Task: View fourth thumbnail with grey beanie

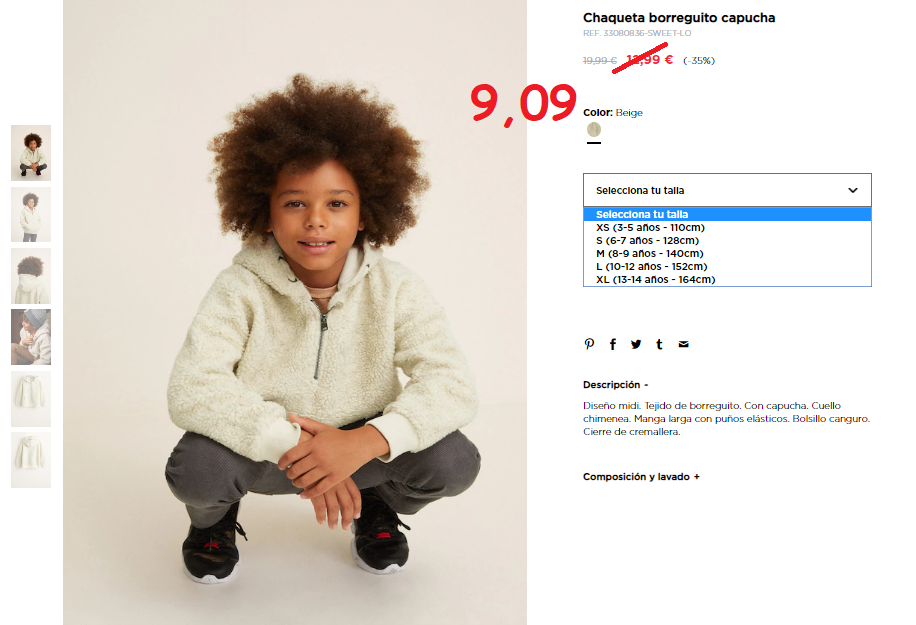Action: point(31,337)
